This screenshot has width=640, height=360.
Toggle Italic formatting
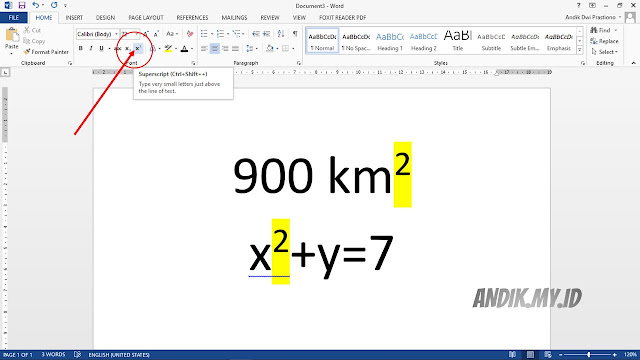tap(91, 49)
